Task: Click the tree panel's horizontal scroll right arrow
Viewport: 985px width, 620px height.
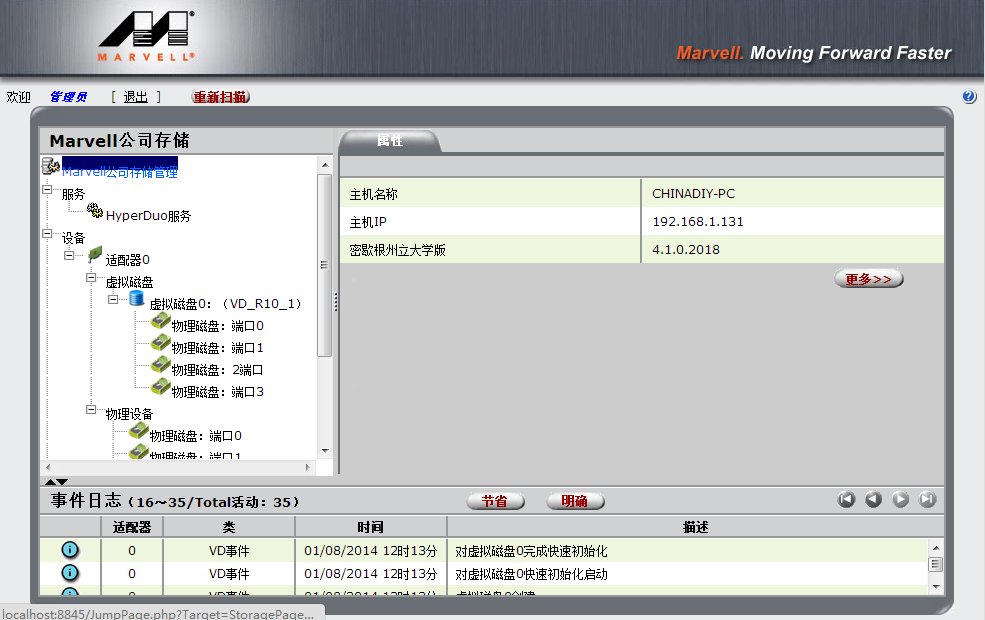Action: pyautogui.click(x=307, y=467)
